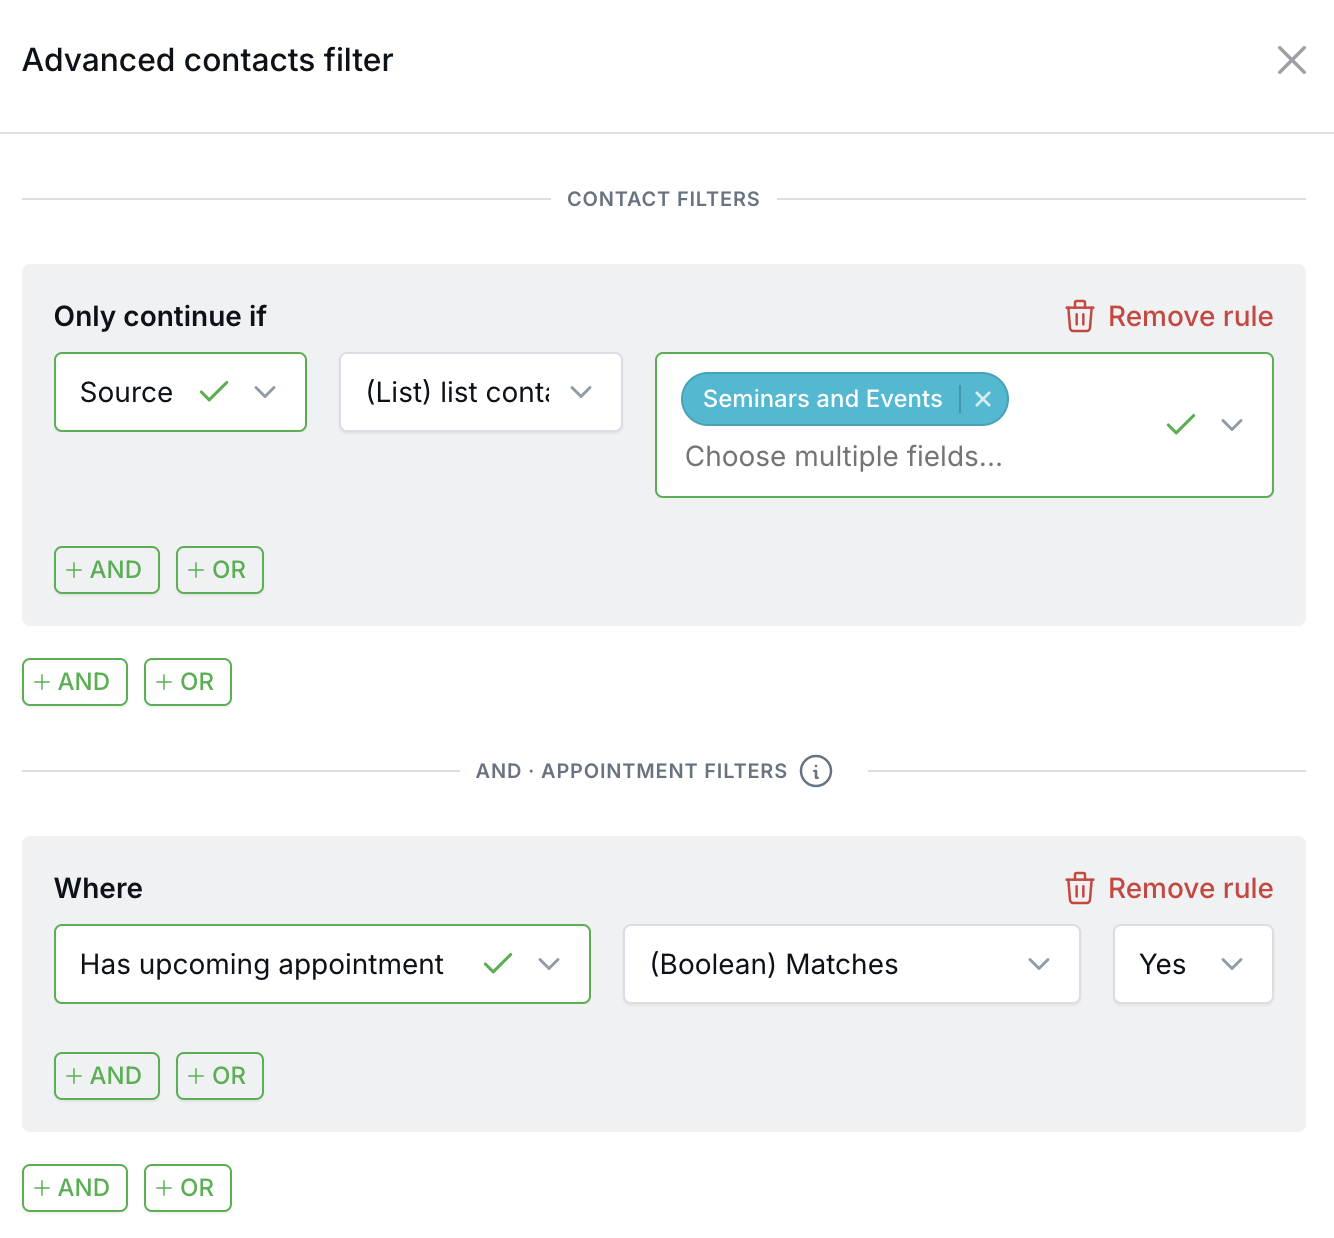This screenshot has height=1238, width=1334.
Task: Remove the Seminars and Events tag
Action: pyautogui.click(x=983, y=399)
